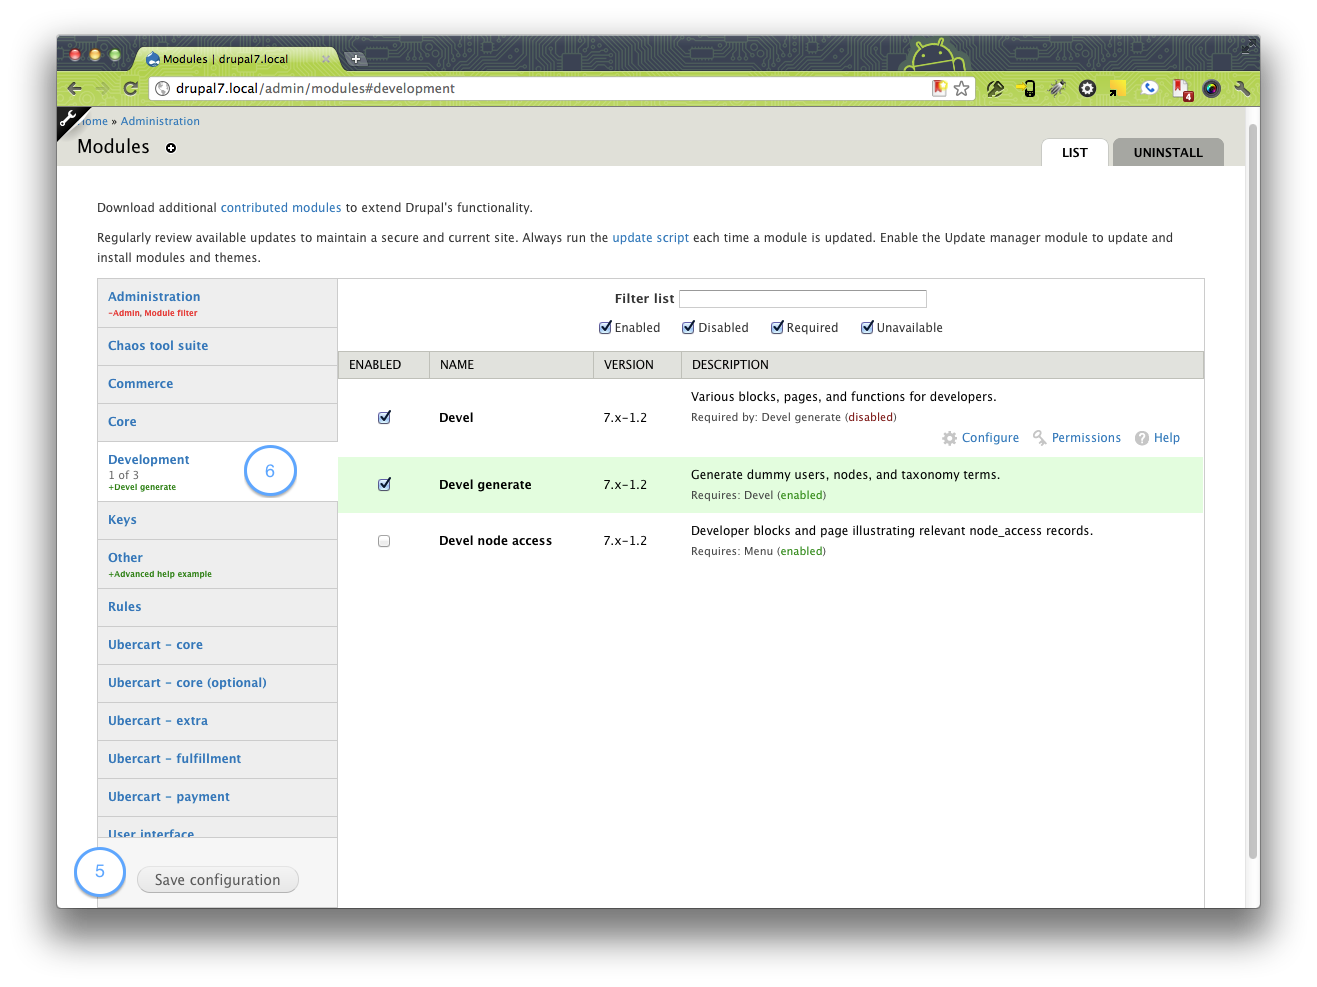Screen dimensions: 1317x987
Task: Bookmark the page with the star icon
Action: click(x=961, y=88)
